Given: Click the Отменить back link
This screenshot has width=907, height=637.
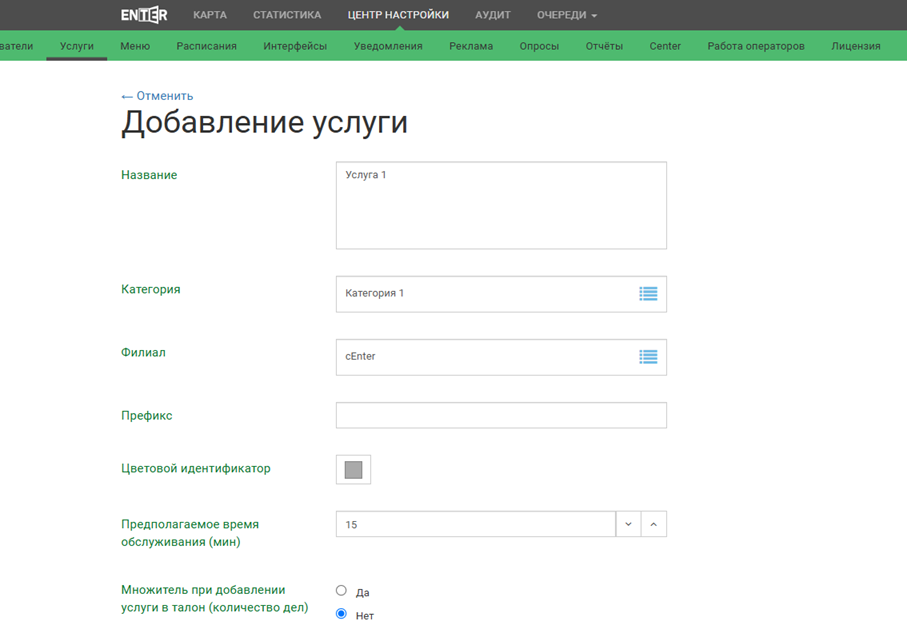Looking at the screenshot, I should coord(157,96).
